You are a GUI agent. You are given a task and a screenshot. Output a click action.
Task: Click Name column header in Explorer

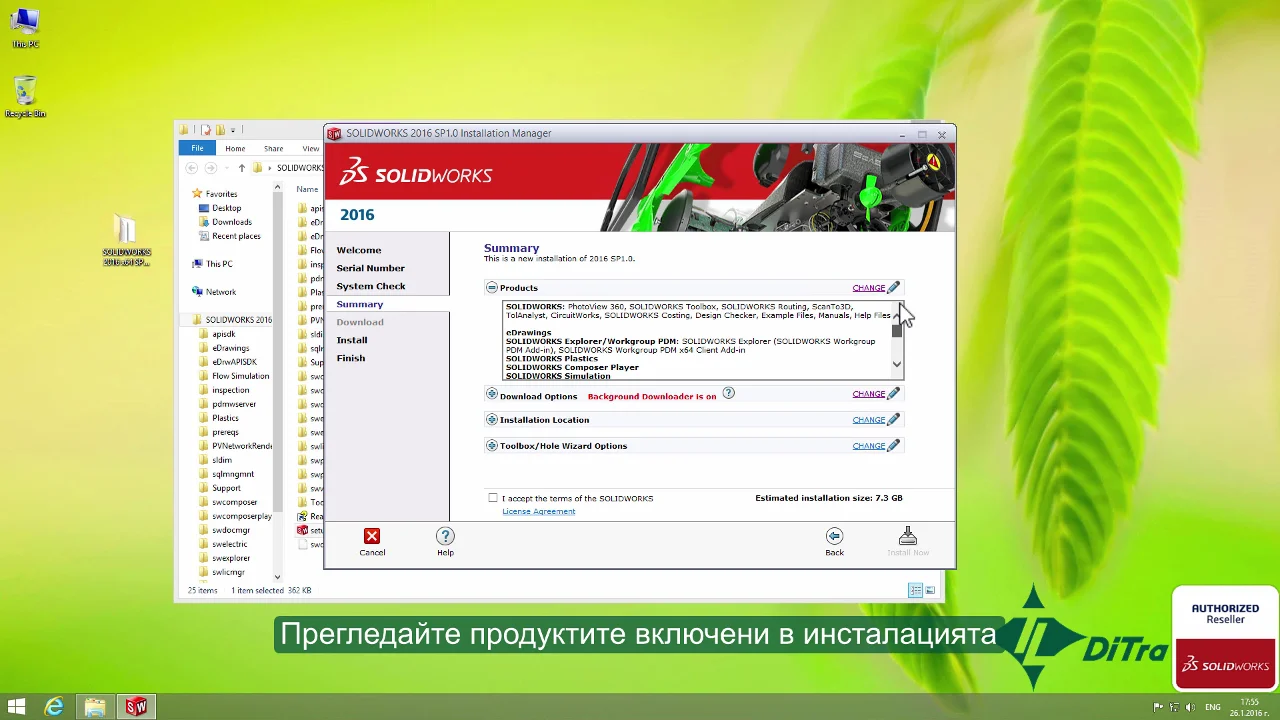[x=307, y=189]
